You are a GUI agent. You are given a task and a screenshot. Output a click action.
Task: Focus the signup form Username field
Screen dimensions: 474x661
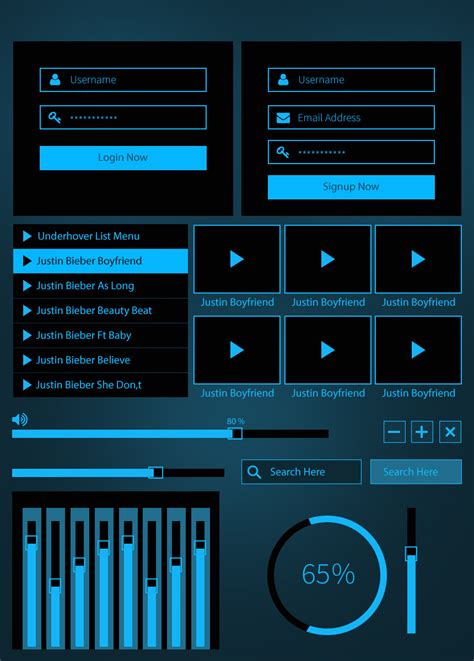pos(351,80)
